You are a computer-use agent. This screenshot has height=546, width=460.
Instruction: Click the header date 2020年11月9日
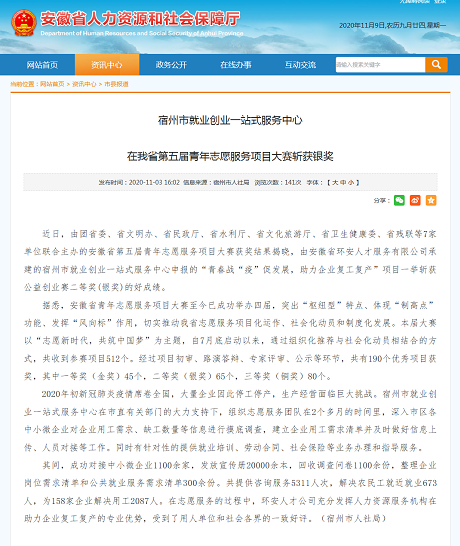click(x=362, y=25)
